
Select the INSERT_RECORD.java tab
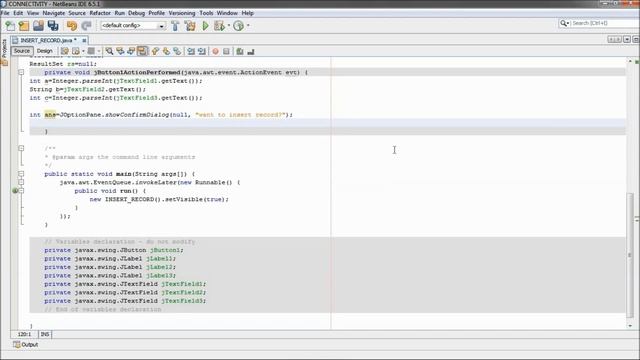48,40
